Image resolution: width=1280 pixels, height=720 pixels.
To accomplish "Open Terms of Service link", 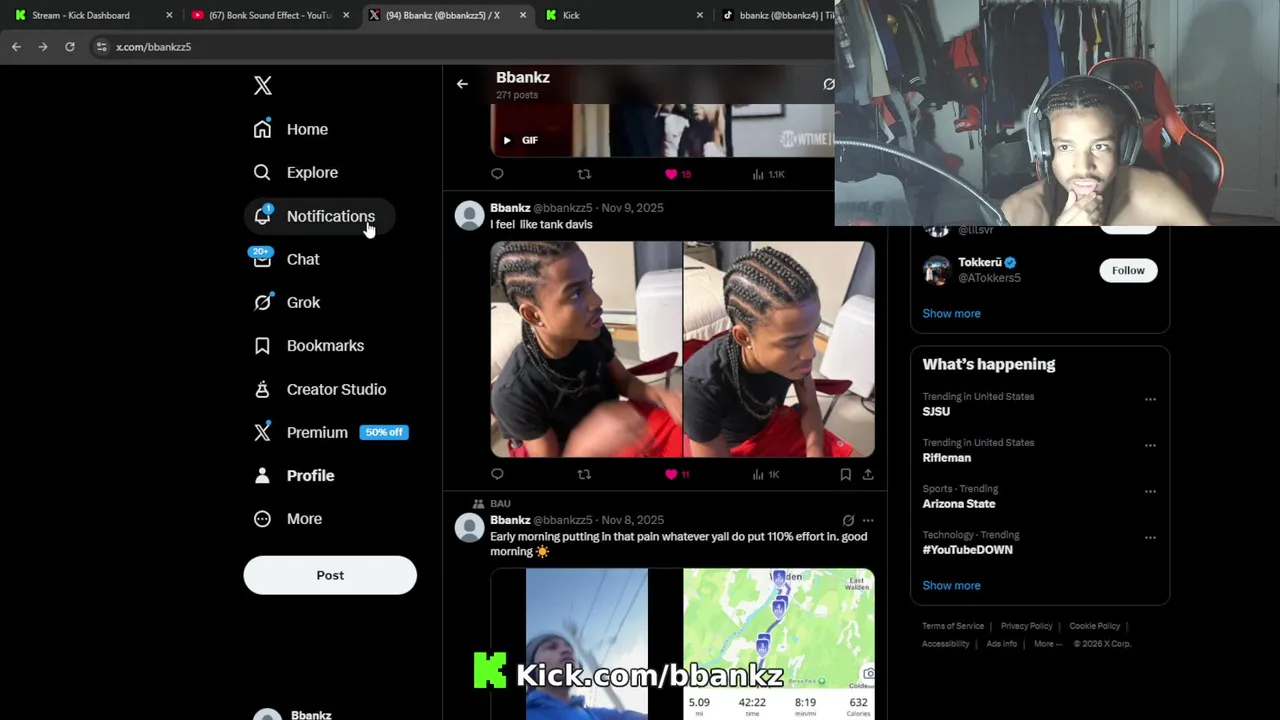I will (953, 626).
